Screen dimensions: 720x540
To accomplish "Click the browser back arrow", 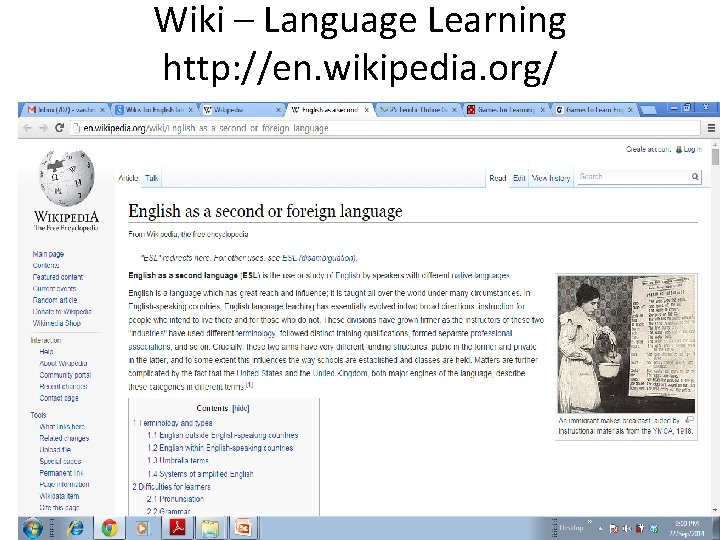I will click(28, 128).
